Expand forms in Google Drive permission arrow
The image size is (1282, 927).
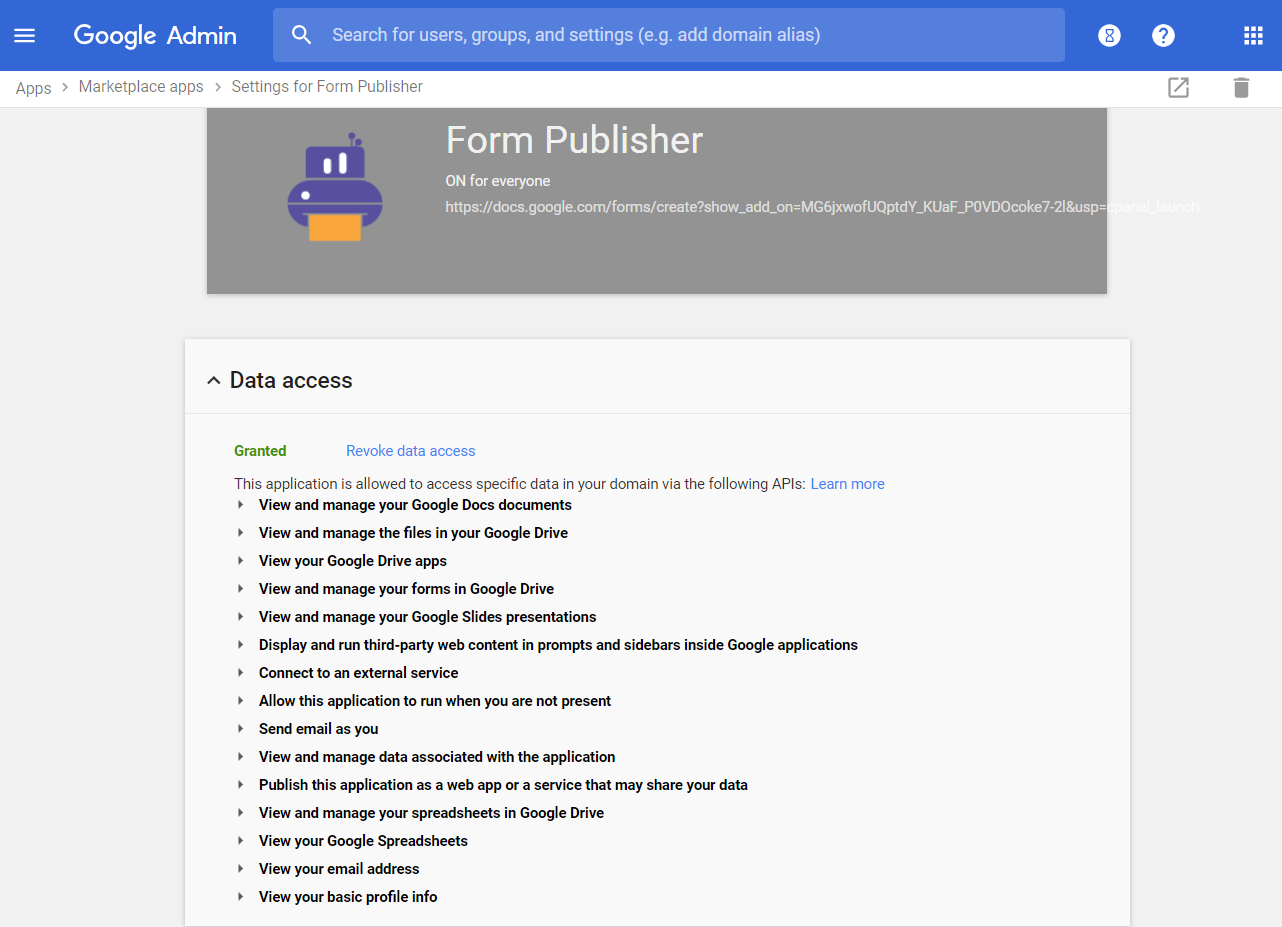coord(241,589)
